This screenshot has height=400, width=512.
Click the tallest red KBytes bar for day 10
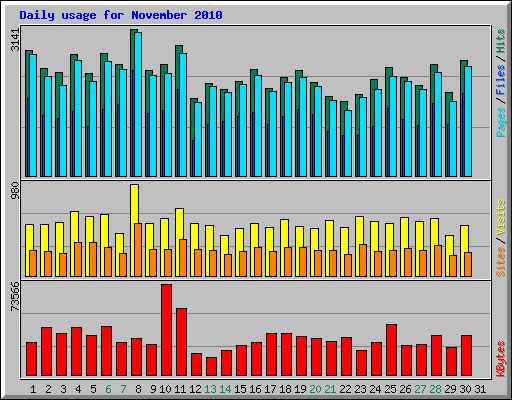166,330
